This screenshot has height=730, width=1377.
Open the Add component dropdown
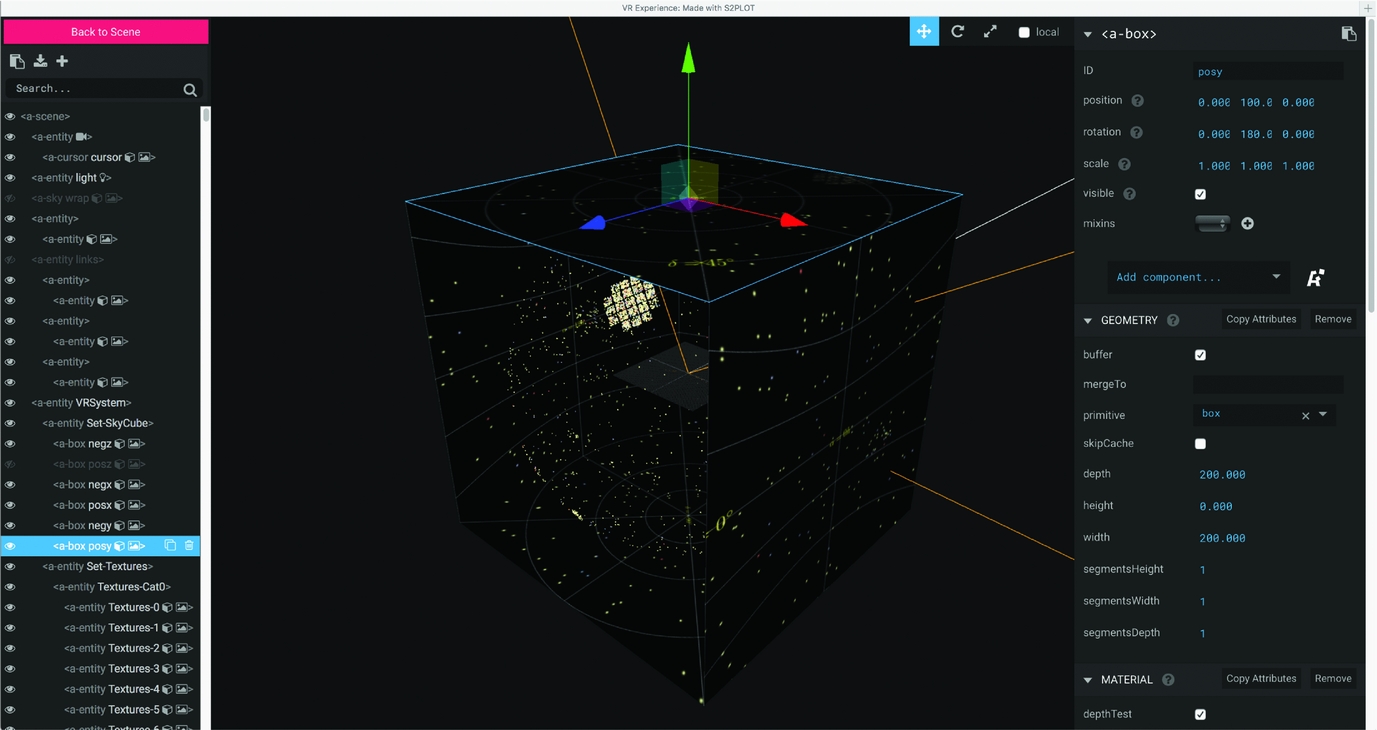pyautogui.click(x=1196, y=277)
